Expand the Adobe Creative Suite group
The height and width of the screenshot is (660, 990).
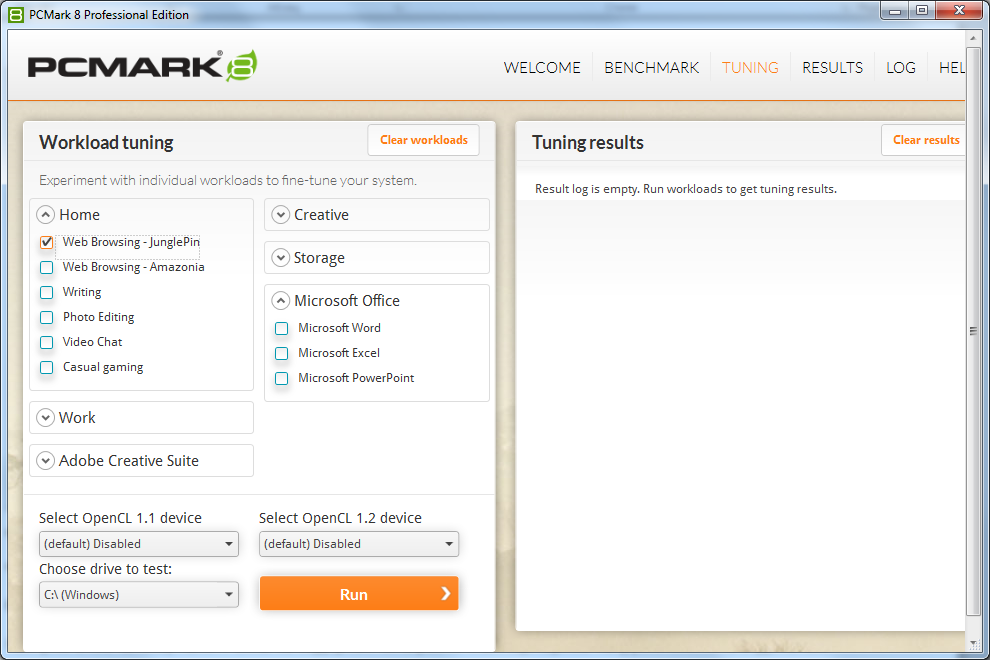45,460
